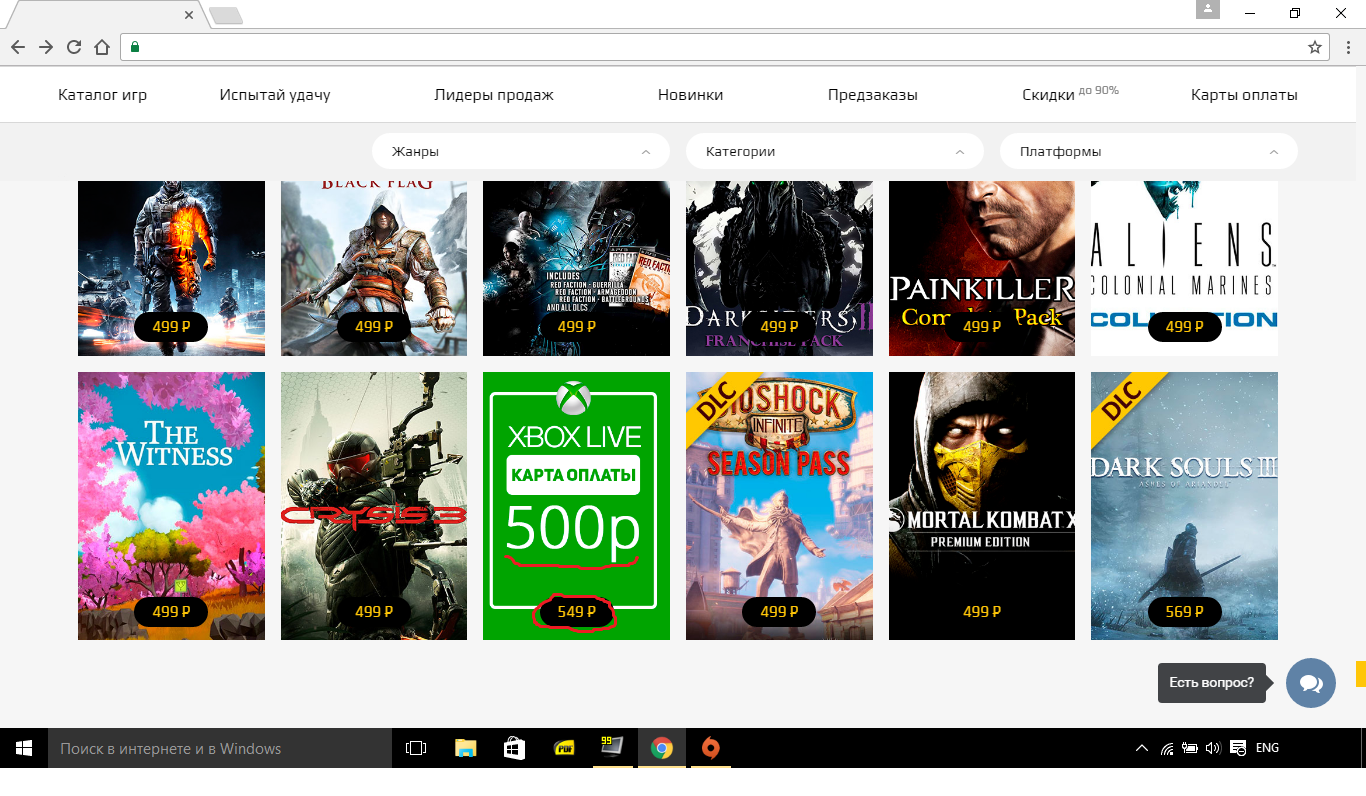Open the Black Flag game cover

pos(374,268)
